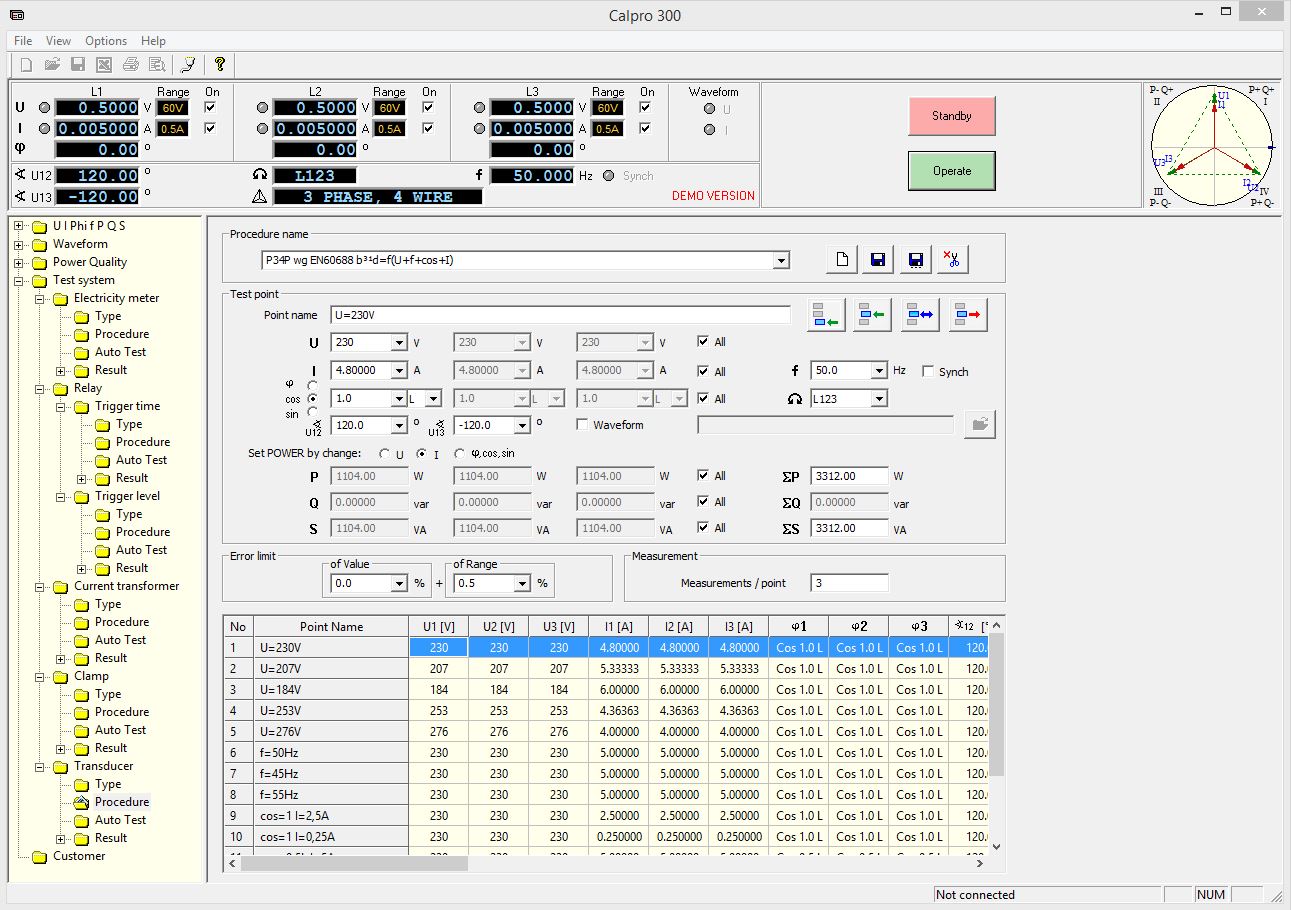1291x910 pixels.
Task: Open the View menu
Action: click(x=58, y=41)
